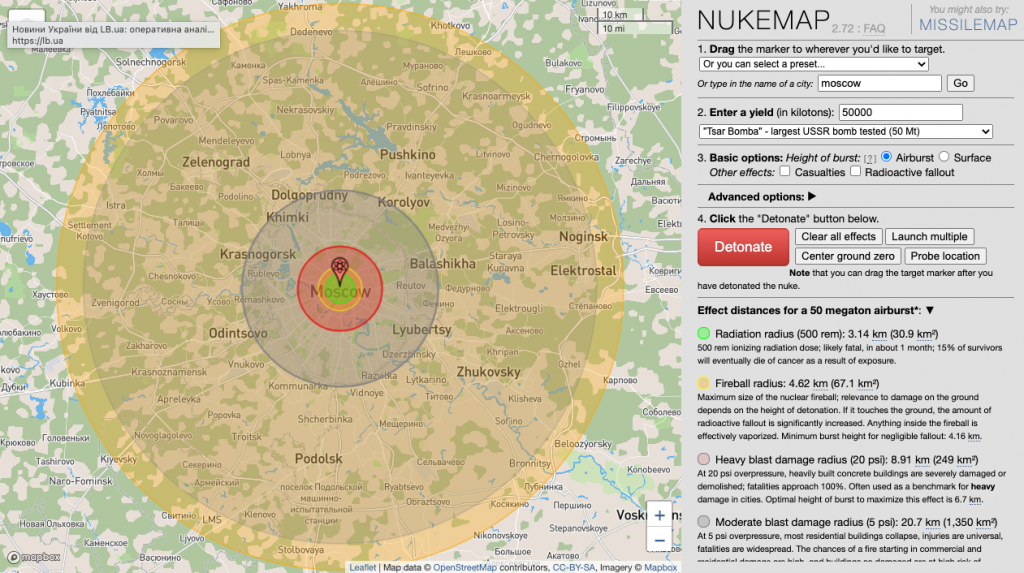Viewport: 1024px width, 573px height.
Task: Click the NUKEMAP title heading
Action: pyautogui.click(x=763, y=20)
